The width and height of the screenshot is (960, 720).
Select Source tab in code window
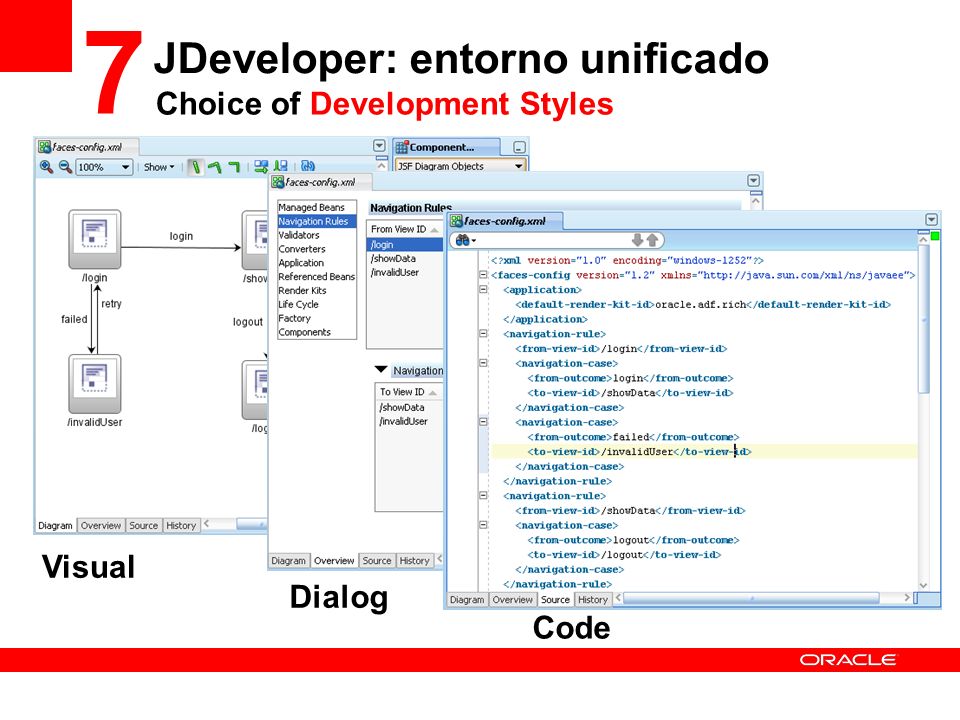tap(555, 600)
